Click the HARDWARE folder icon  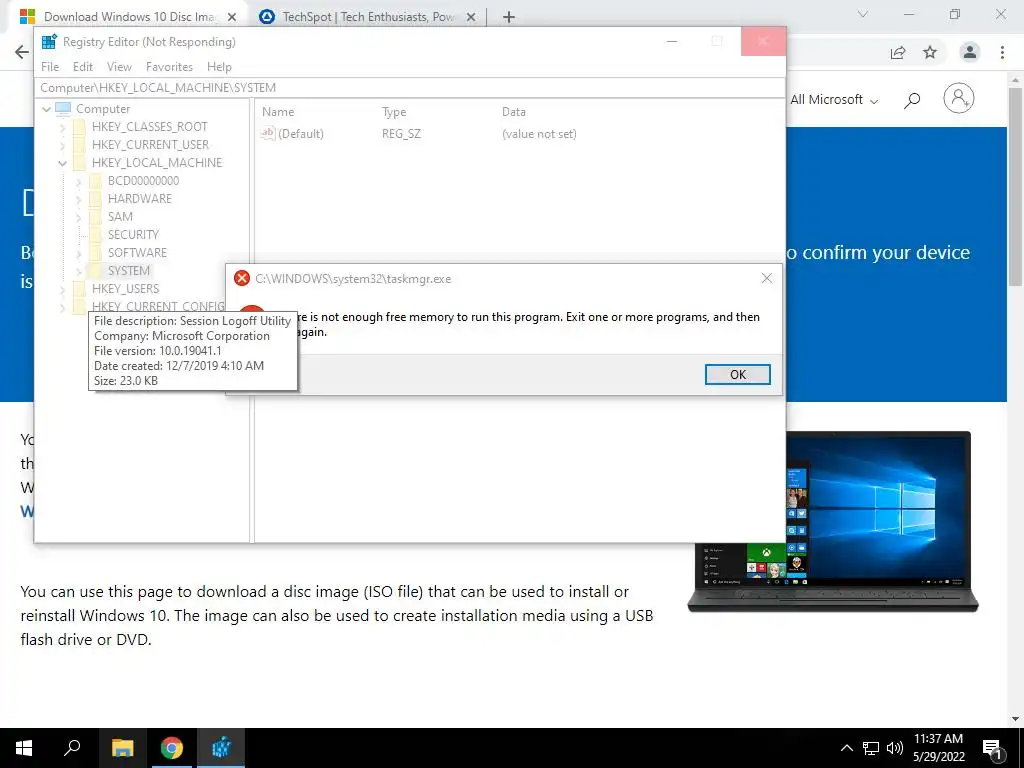(x=95, y=199)
